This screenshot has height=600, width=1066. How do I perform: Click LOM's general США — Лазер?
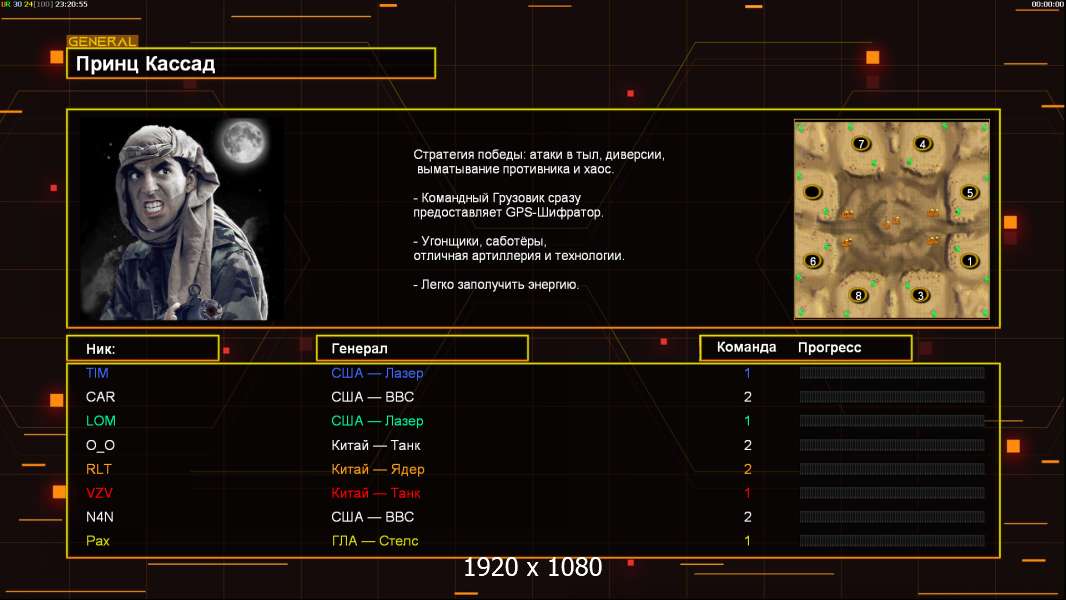377,421
